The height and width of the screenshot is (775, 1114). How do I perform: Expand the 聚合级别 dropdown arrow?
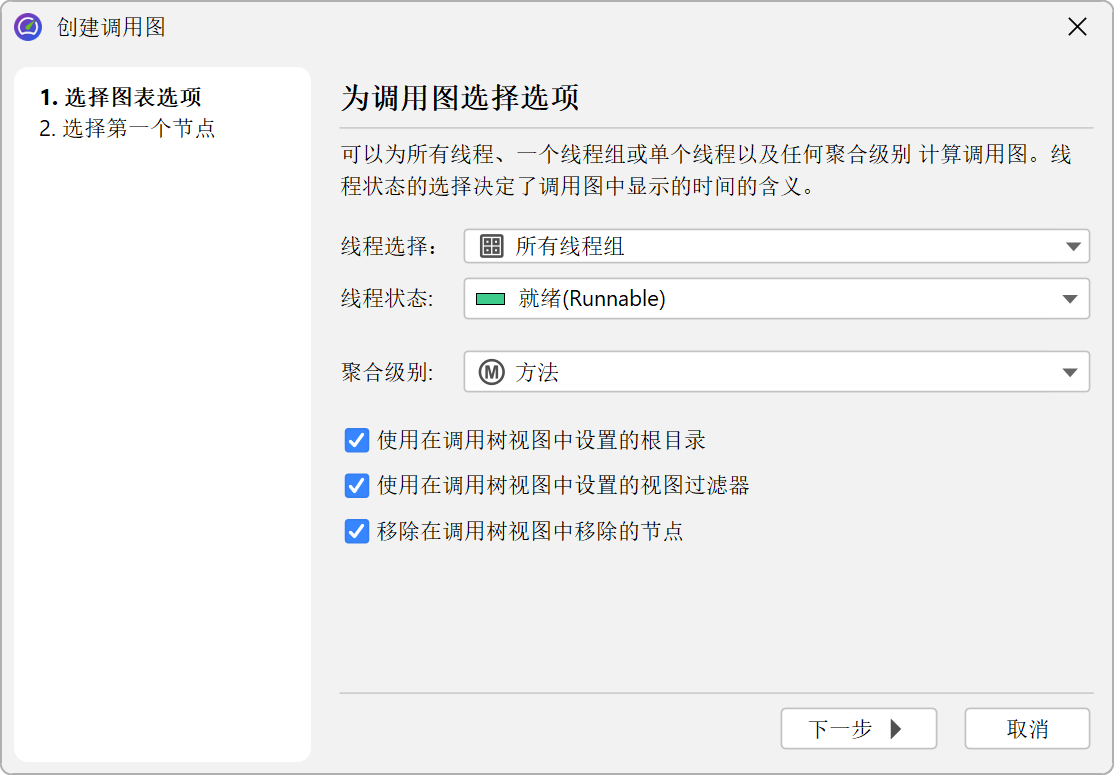coord(1073,373)
